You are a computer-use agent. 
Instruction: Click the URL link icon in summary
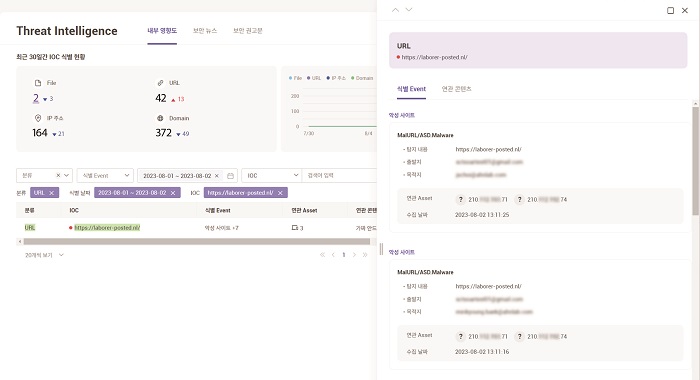pyautogui.click(x=160, y=83)
